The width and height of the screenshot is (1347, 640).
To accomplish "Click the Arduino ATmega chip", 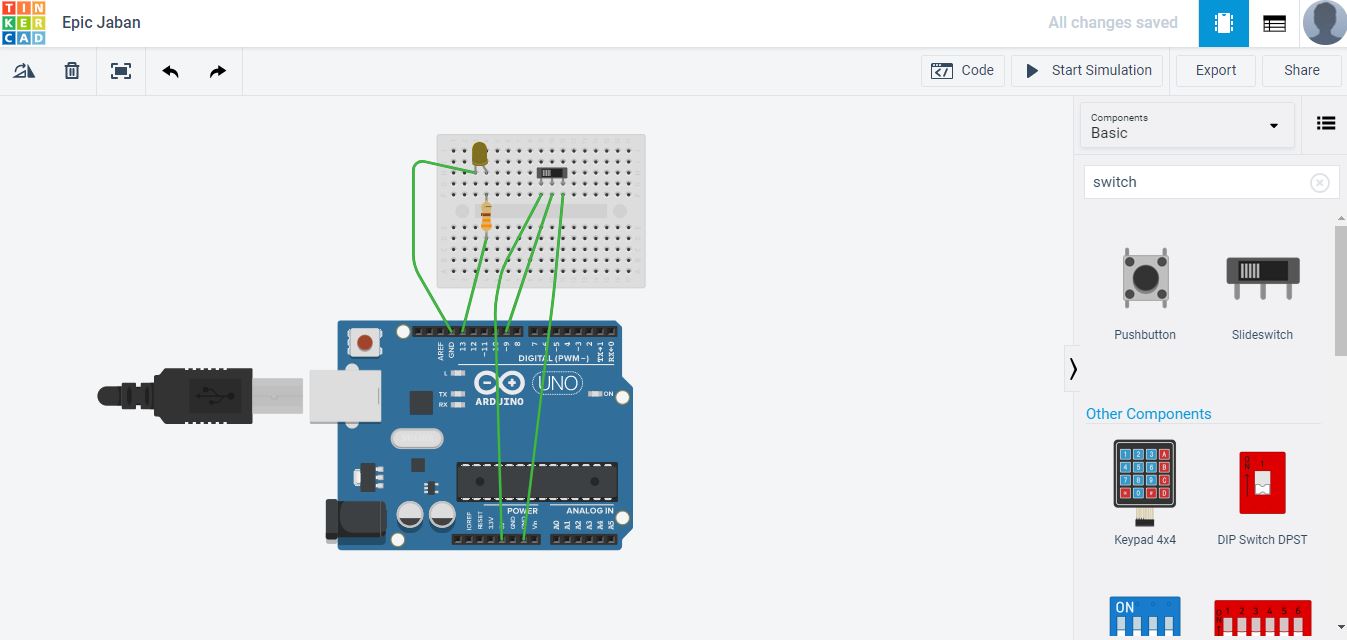I will 537,482.
